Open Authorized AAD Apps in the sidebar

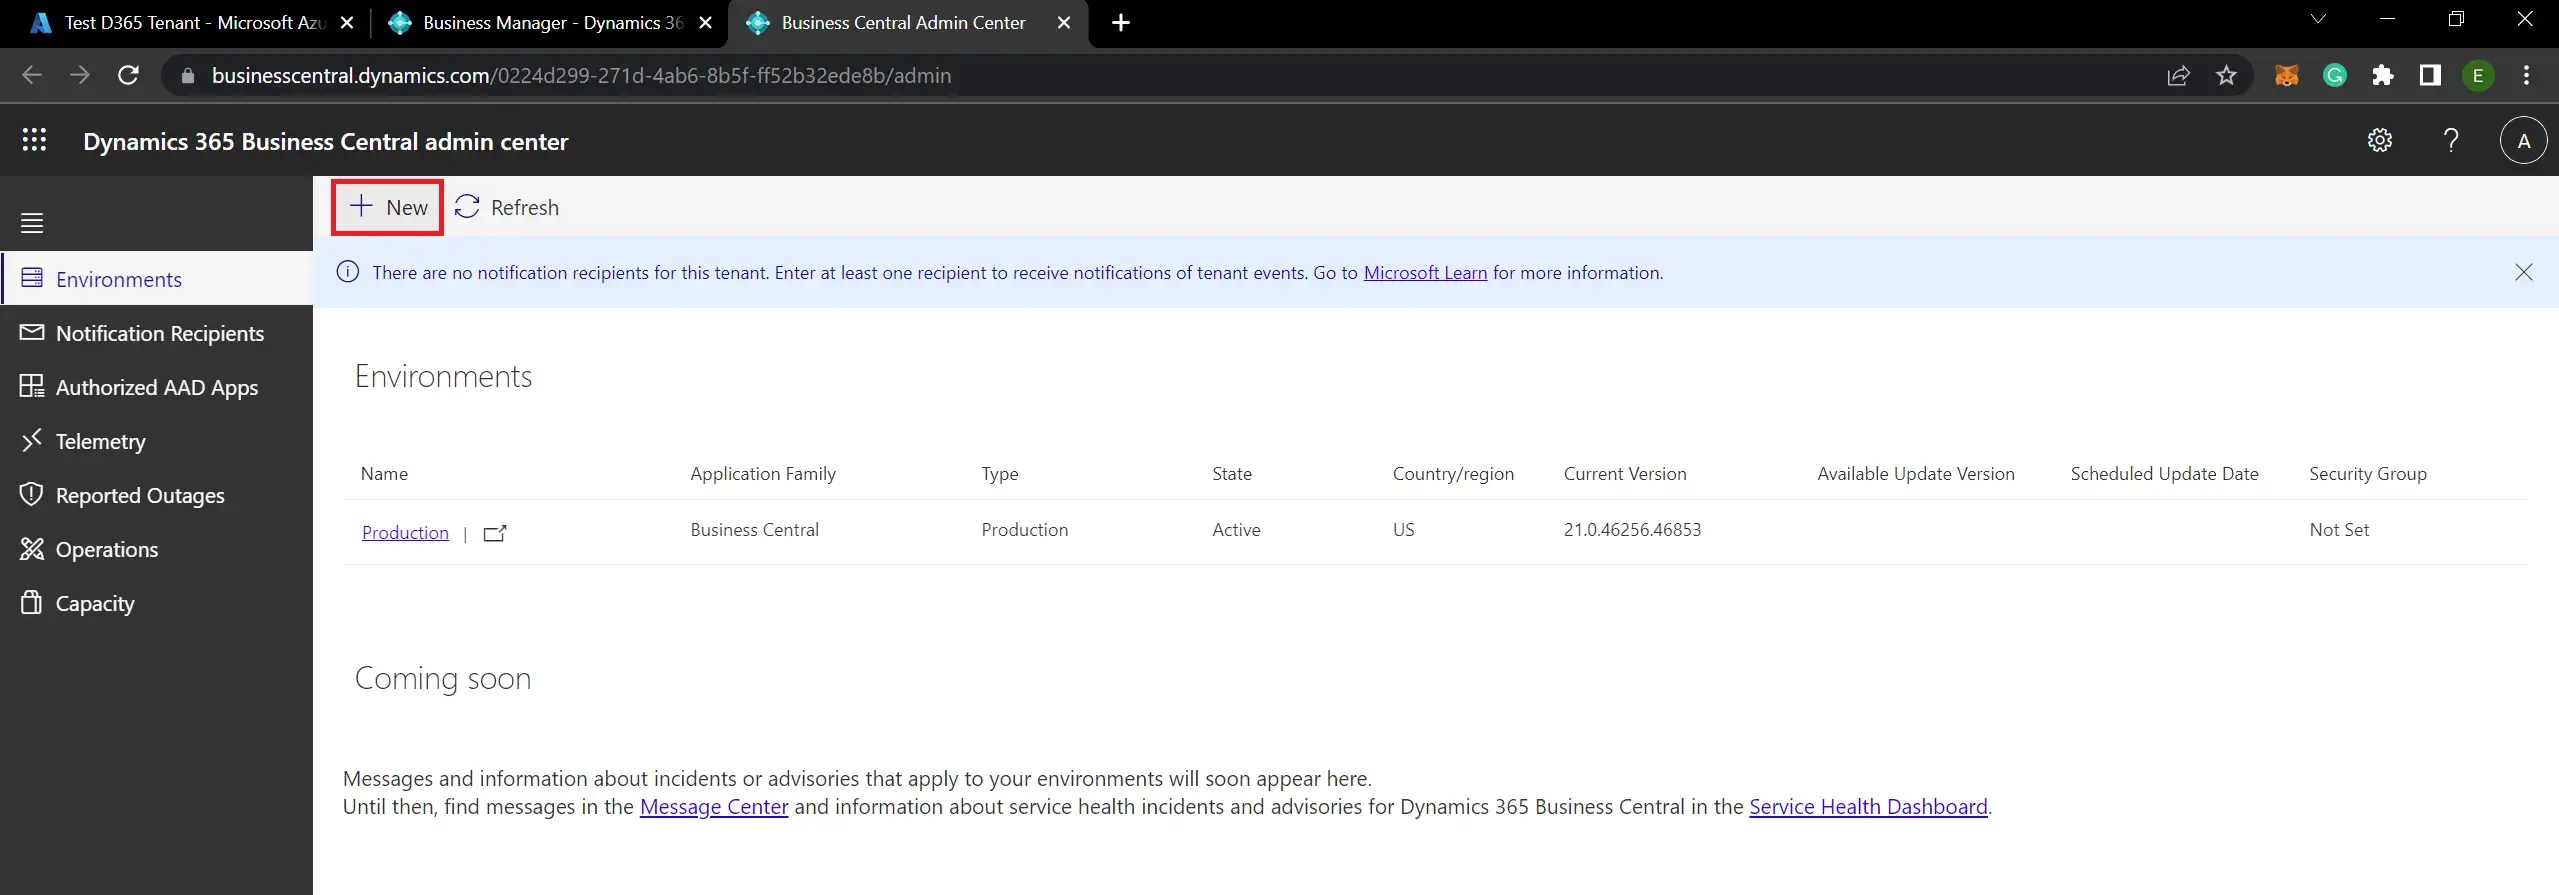(157, 387)
